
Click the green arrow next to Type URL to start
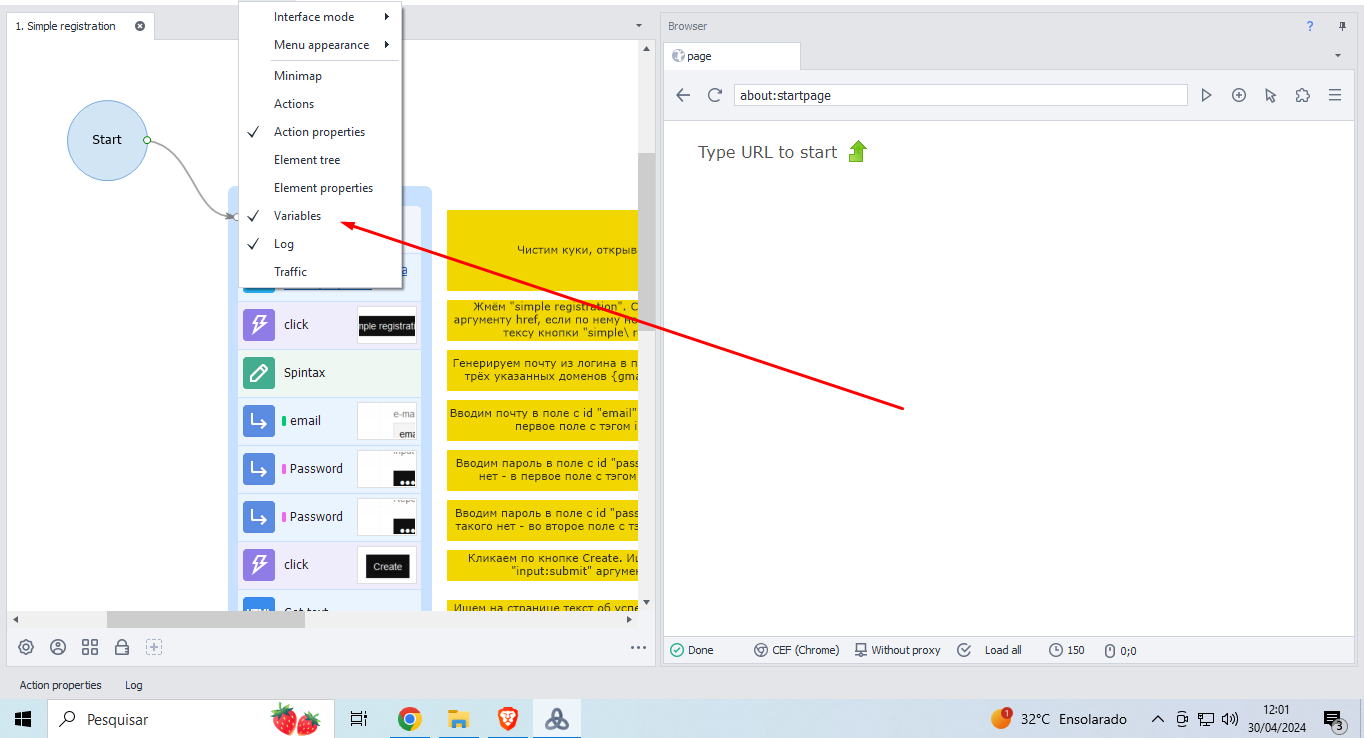[x=858, y=152]
